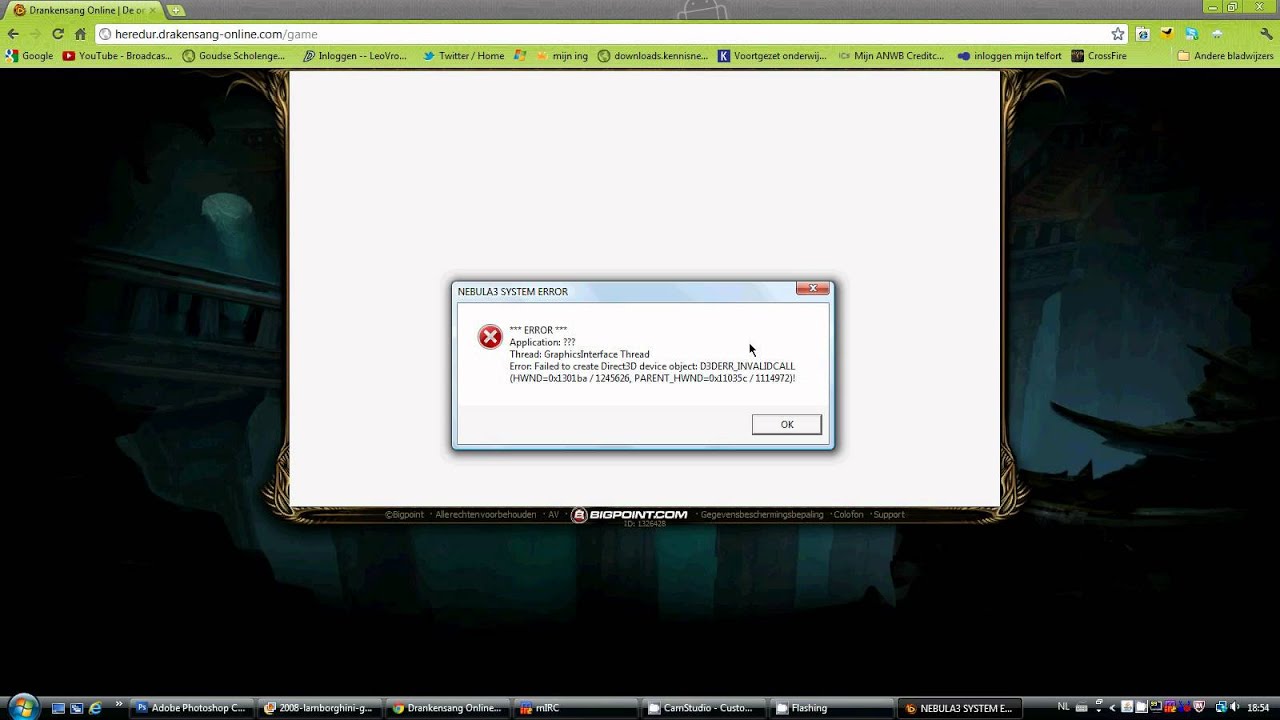Open mijn ing bookmark
Image resolution: width=1280 pixels, height=720 pixels.
[560, 56]
